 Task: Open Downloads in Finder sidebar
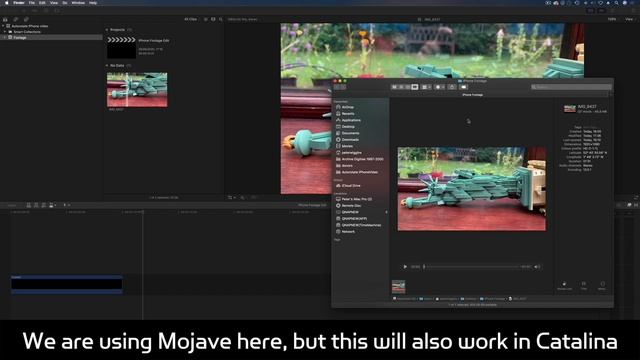(x=350, y=140)
